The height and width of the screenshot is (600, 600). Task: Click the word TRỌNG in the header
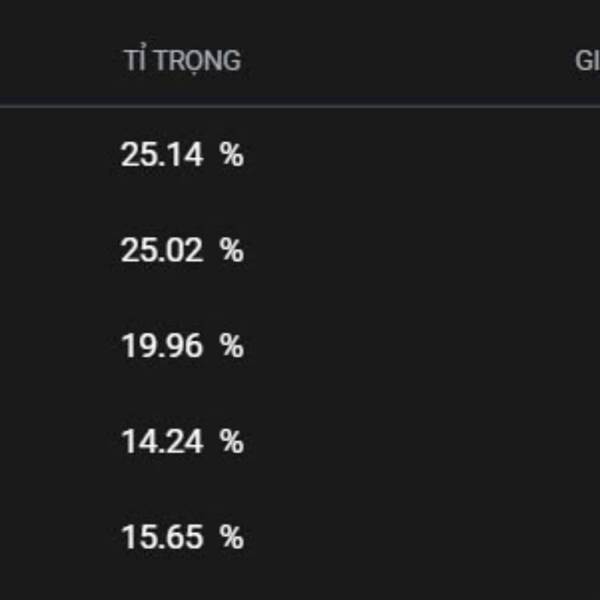(198, 61)
